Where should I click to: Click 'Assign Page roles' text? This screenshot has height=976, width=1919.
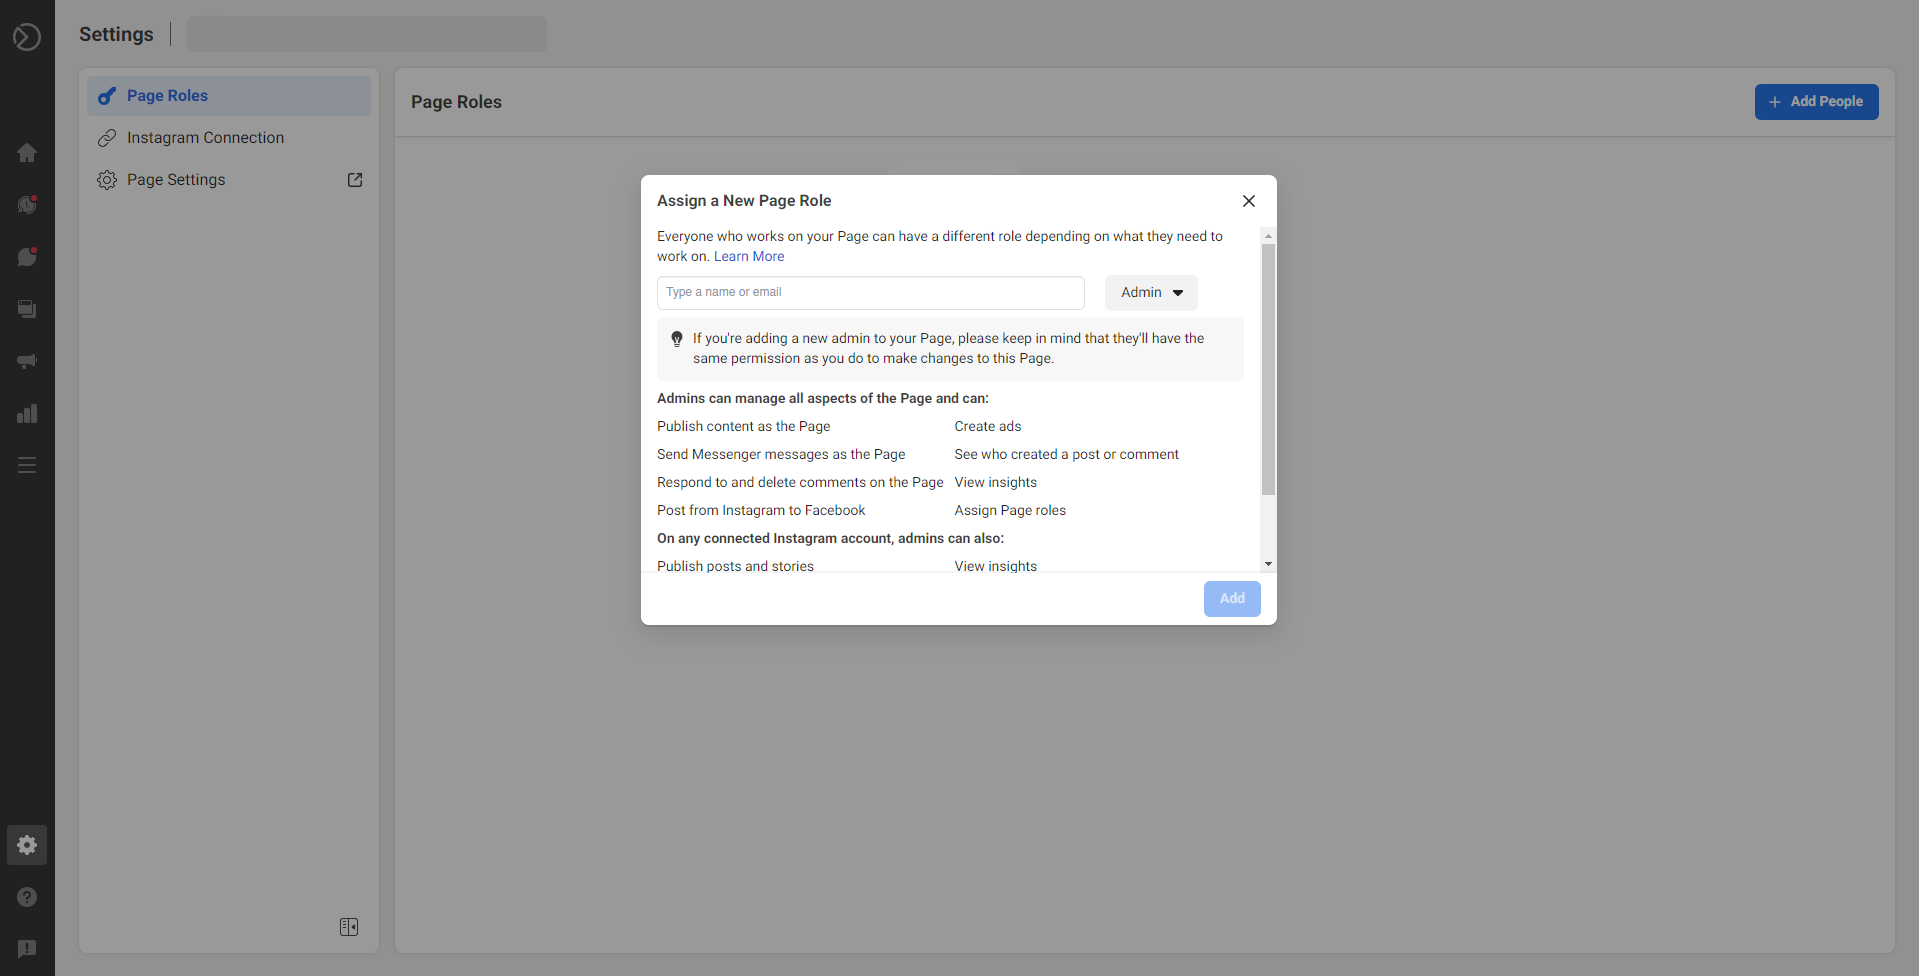click(1010, 511)
